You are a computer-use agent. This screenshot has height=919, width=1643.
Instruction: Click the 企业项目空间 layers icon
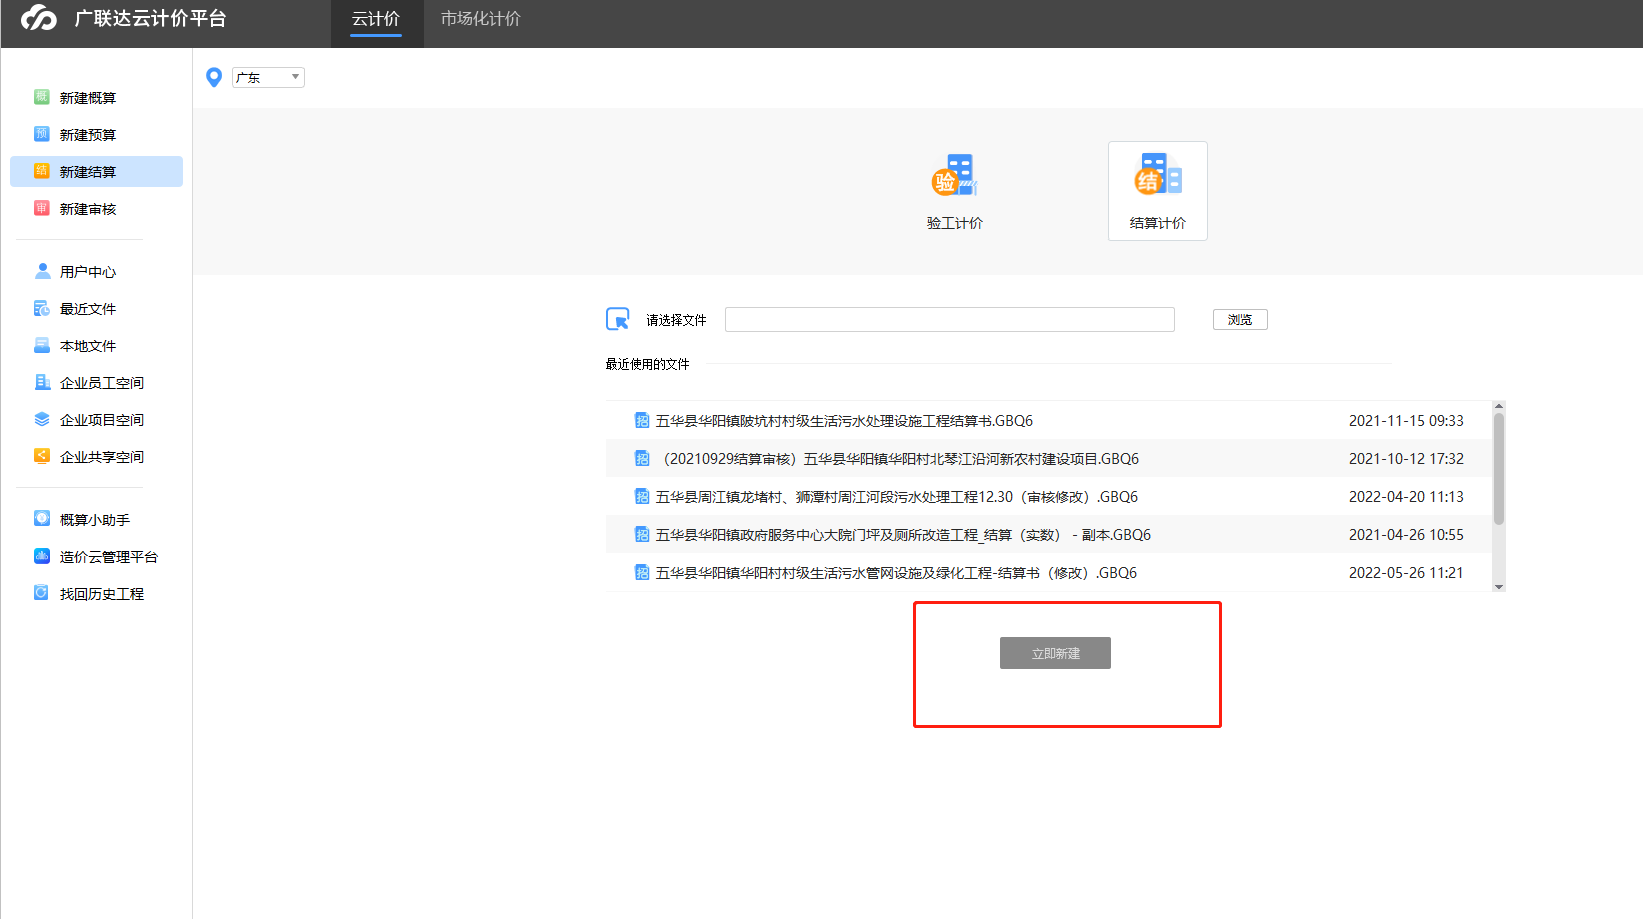pos(42,419)
